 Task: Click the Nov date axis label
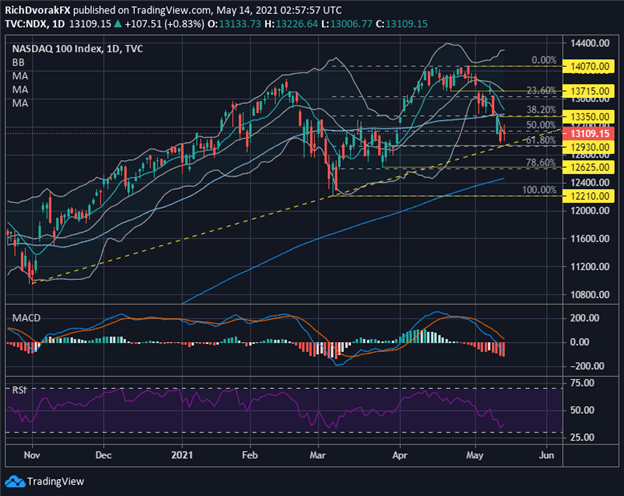click(32, 455)
